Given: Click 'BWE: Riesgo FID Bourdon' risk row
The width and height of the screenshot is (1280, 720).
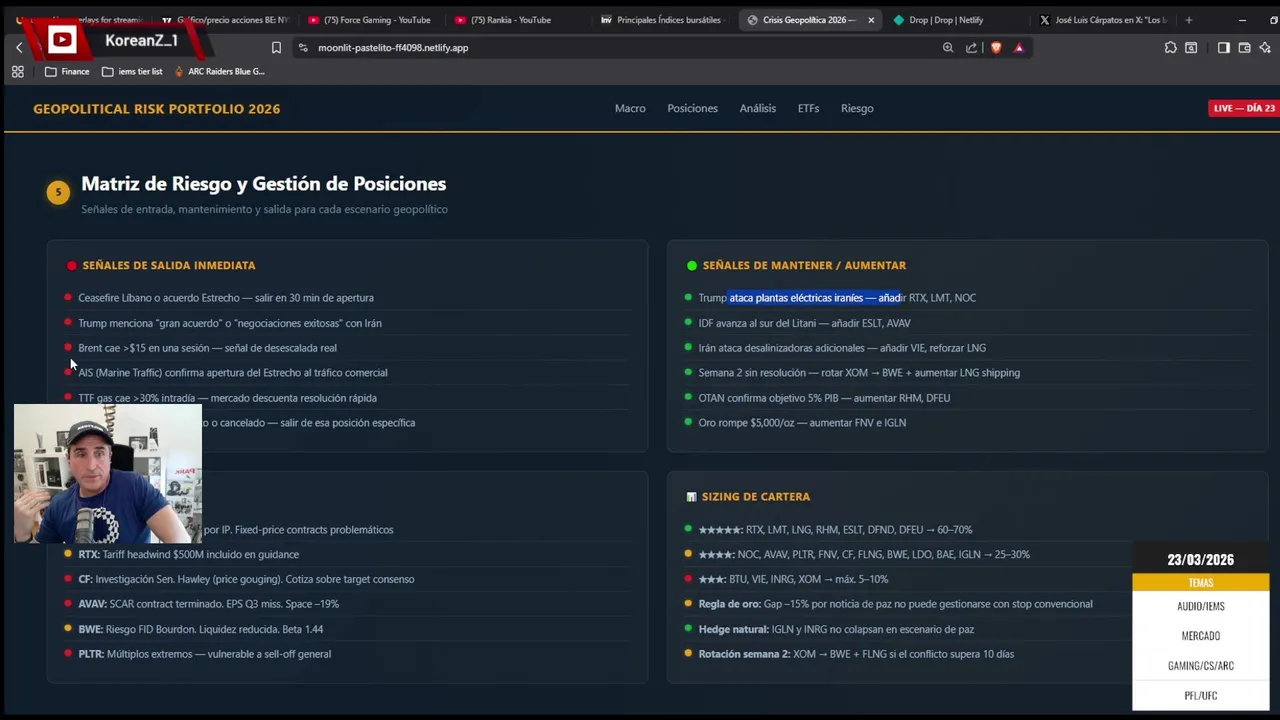Looking at the screenshot, I should pyautogui.click(x=200, y=629).
